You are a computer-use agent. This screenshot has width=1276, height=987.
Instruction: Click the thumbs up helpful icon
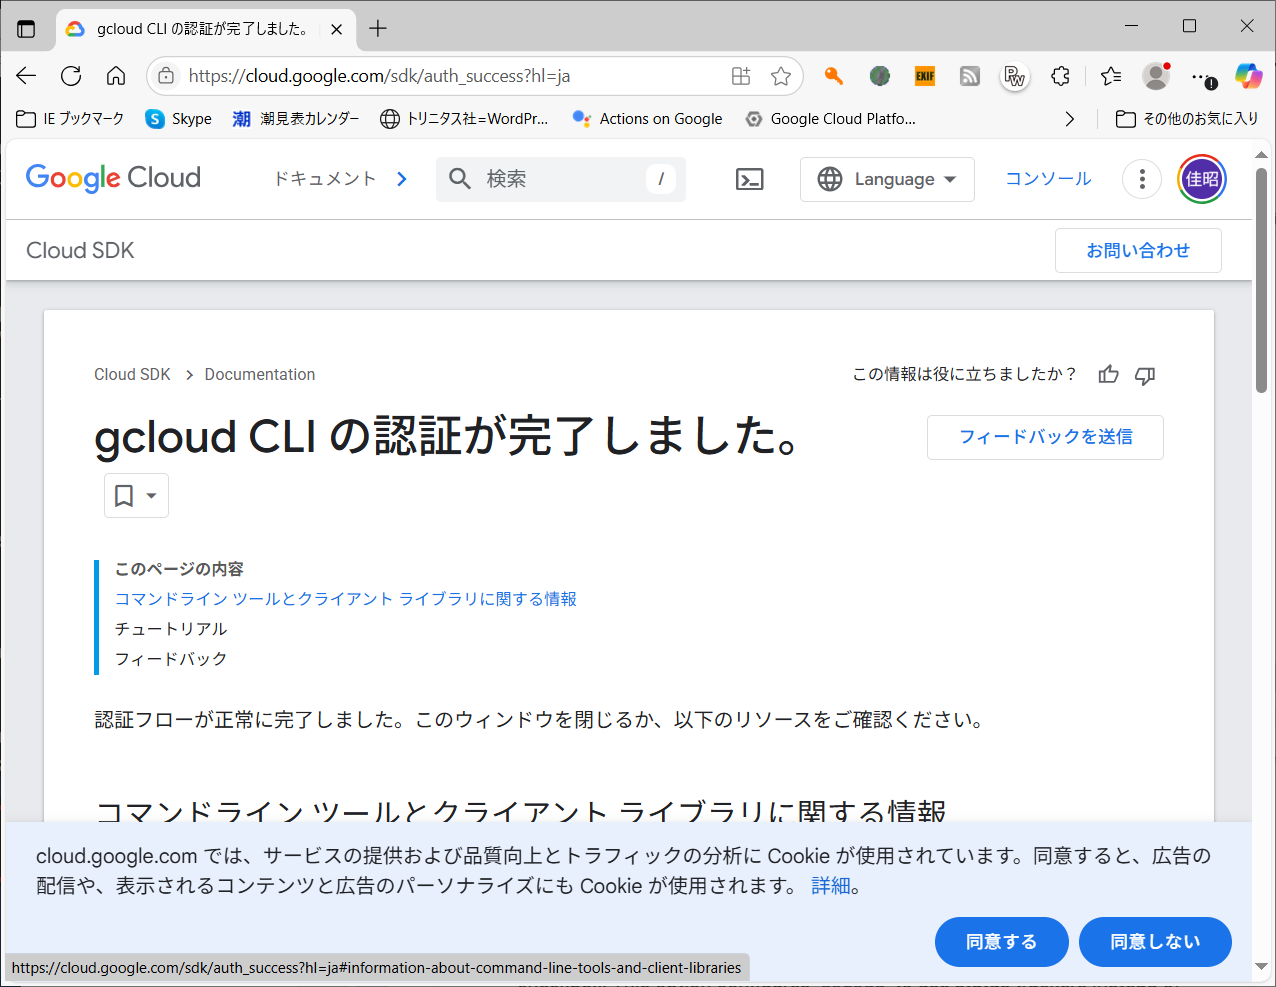pos(1108,375)
